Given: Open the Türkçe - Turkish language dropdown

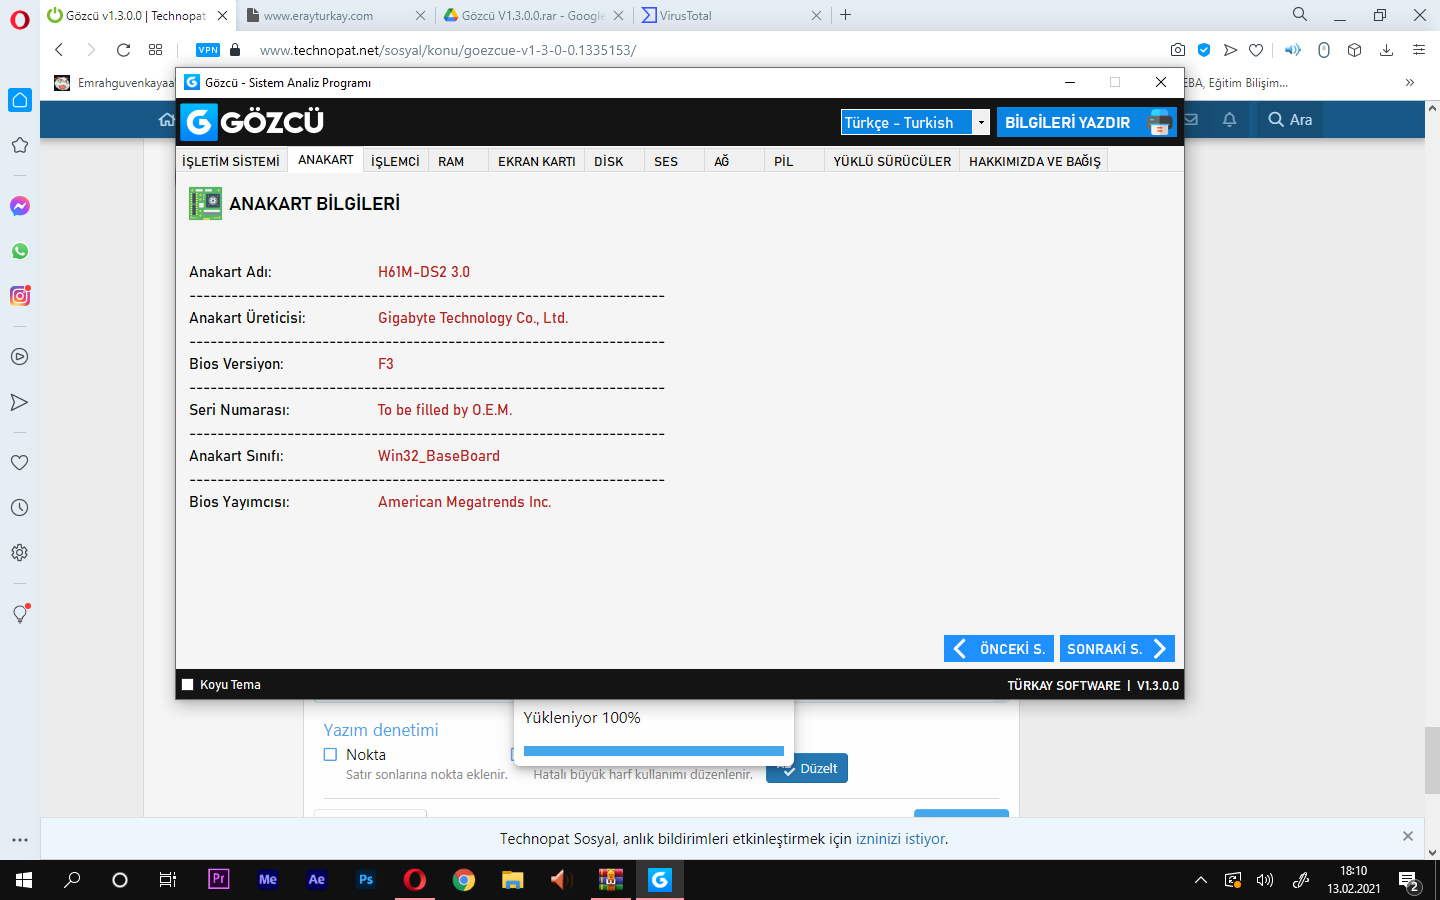Looking at the screenshot, I should 915,122.
